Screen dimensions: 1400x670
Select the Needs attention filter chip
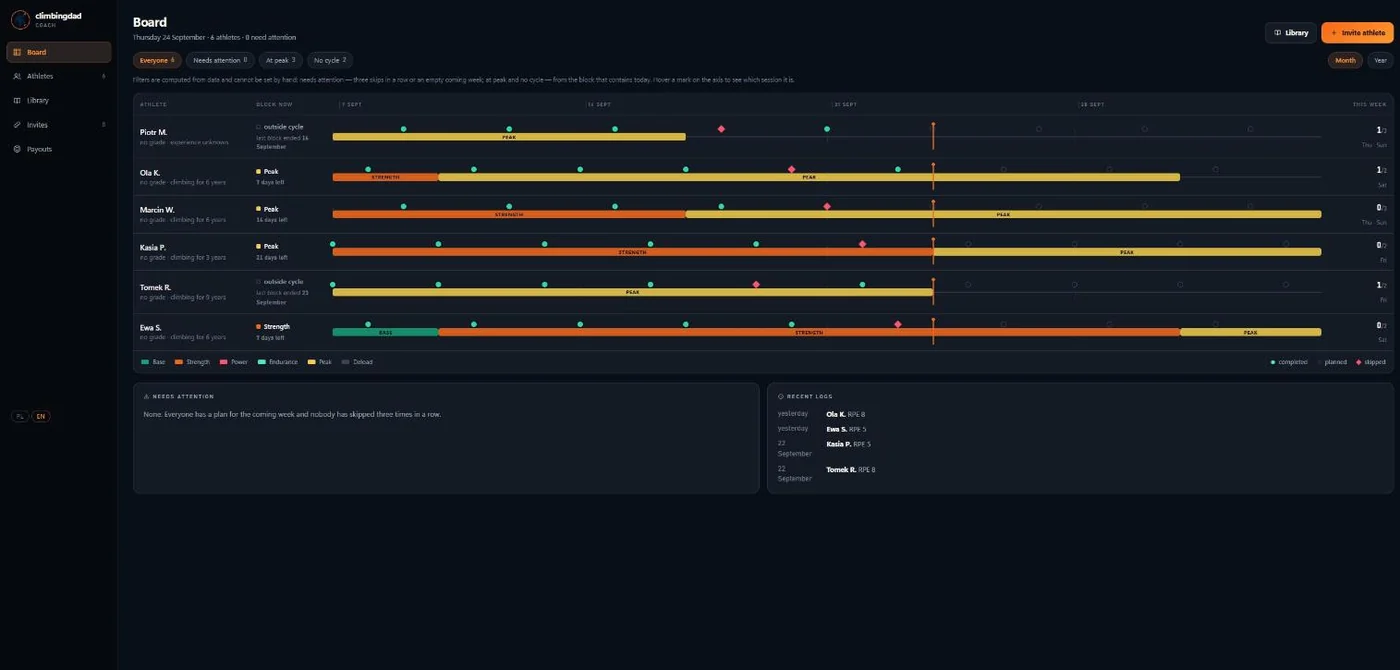(x=220, y=60)
